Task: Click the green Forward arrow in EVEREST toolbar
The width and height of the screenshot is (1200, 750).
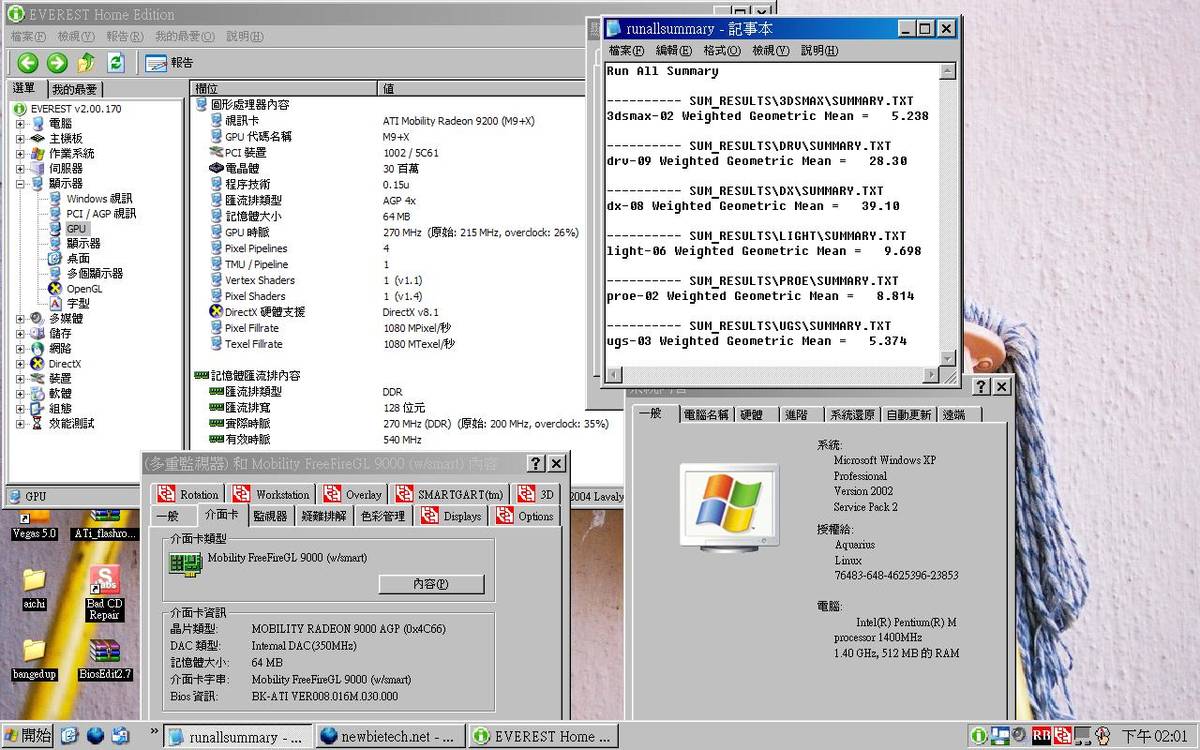Action: pos(57,63)
